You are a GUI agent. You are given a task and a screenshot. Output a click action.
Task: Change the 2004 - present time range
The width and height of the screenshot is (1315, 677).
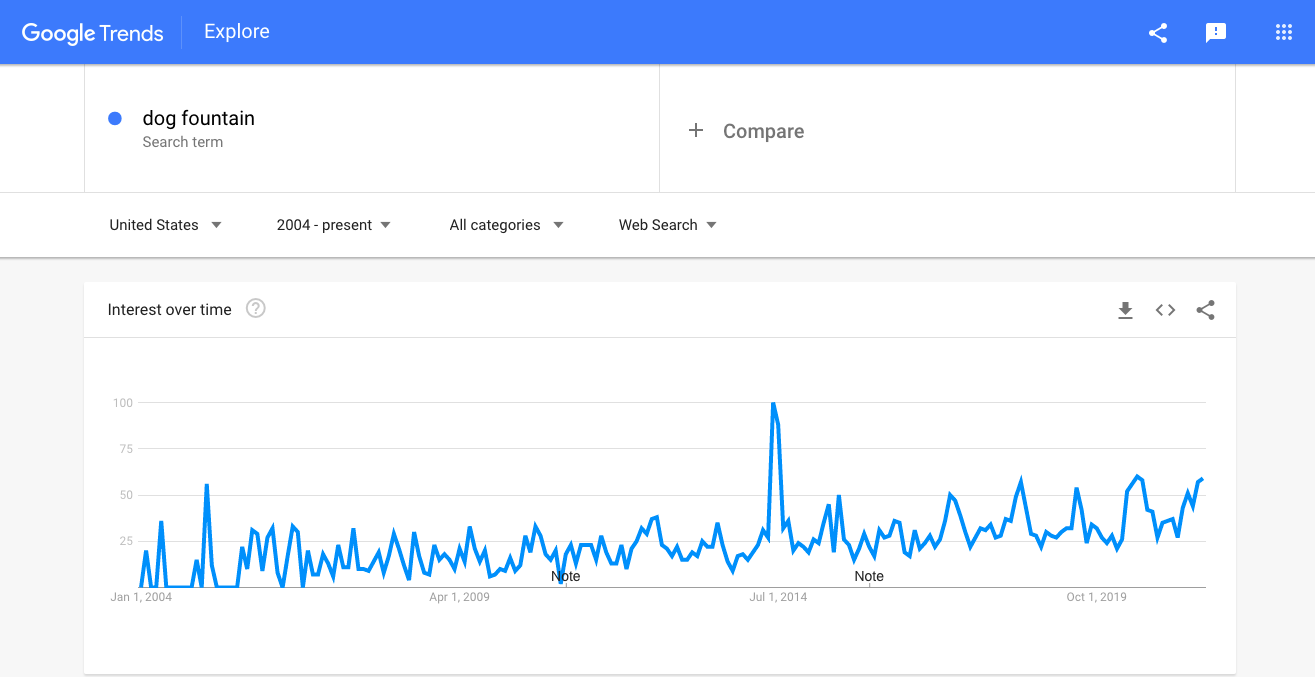(332, 225)
